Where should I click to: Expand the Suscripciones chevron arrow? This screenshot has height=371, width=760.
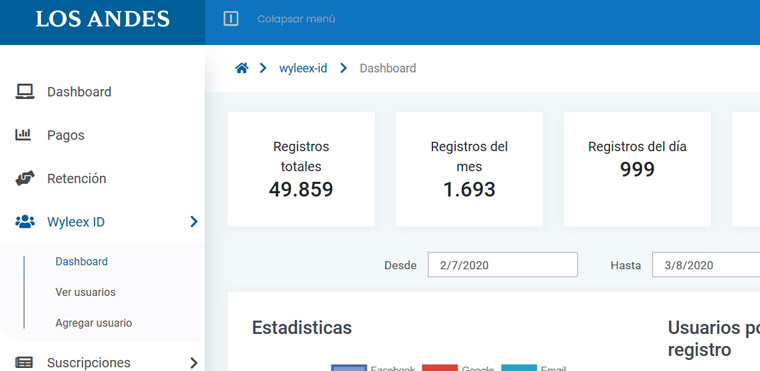[x=194, y=363]
